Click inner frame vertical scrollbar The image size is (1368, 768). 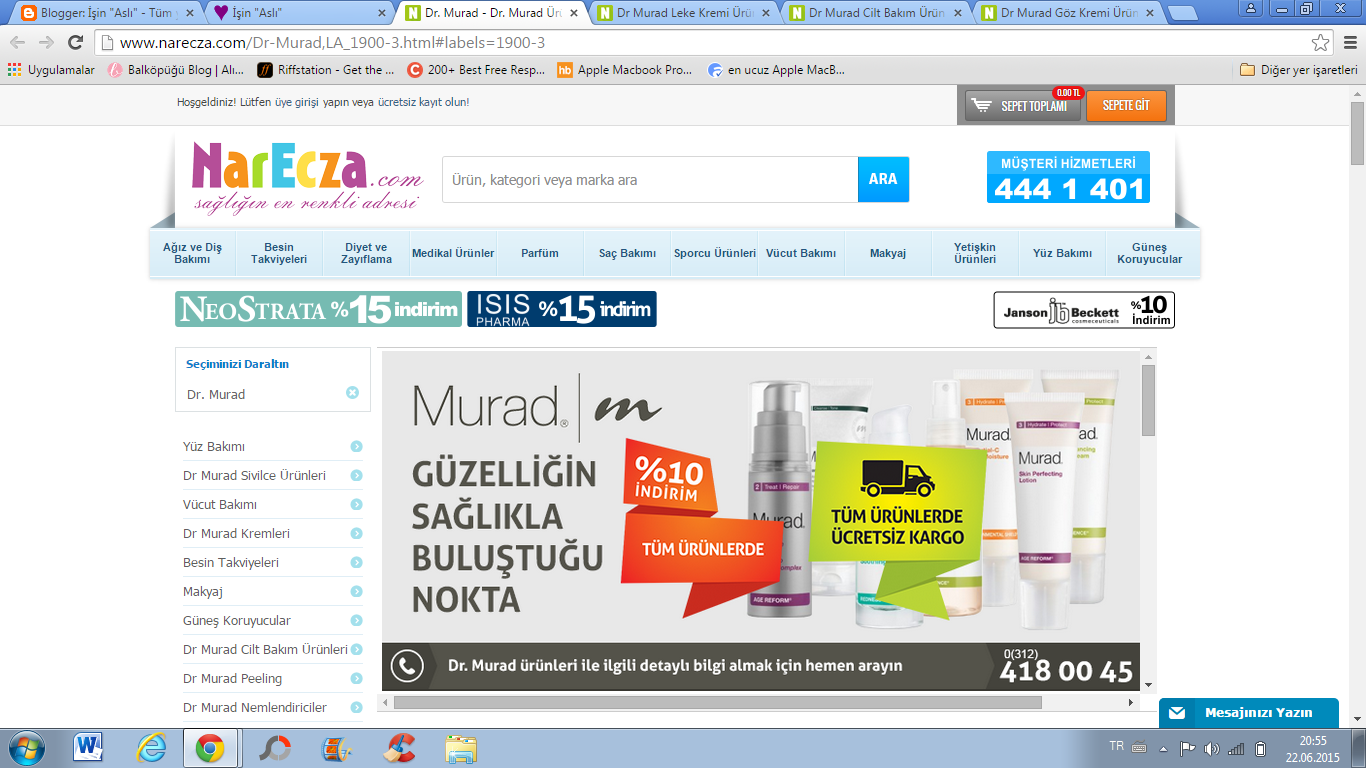1148,400
